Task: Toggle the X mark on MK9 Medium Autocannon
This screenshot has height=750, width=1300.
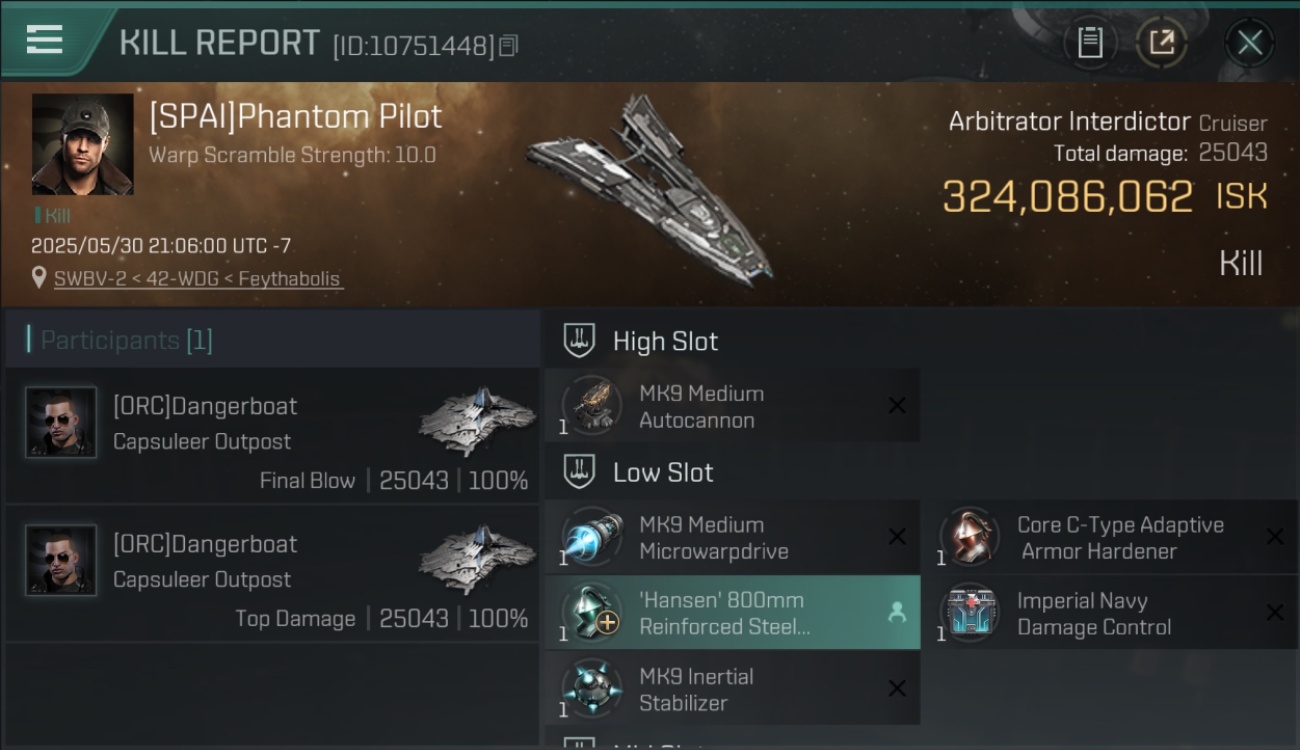Action: pos(897,405)
